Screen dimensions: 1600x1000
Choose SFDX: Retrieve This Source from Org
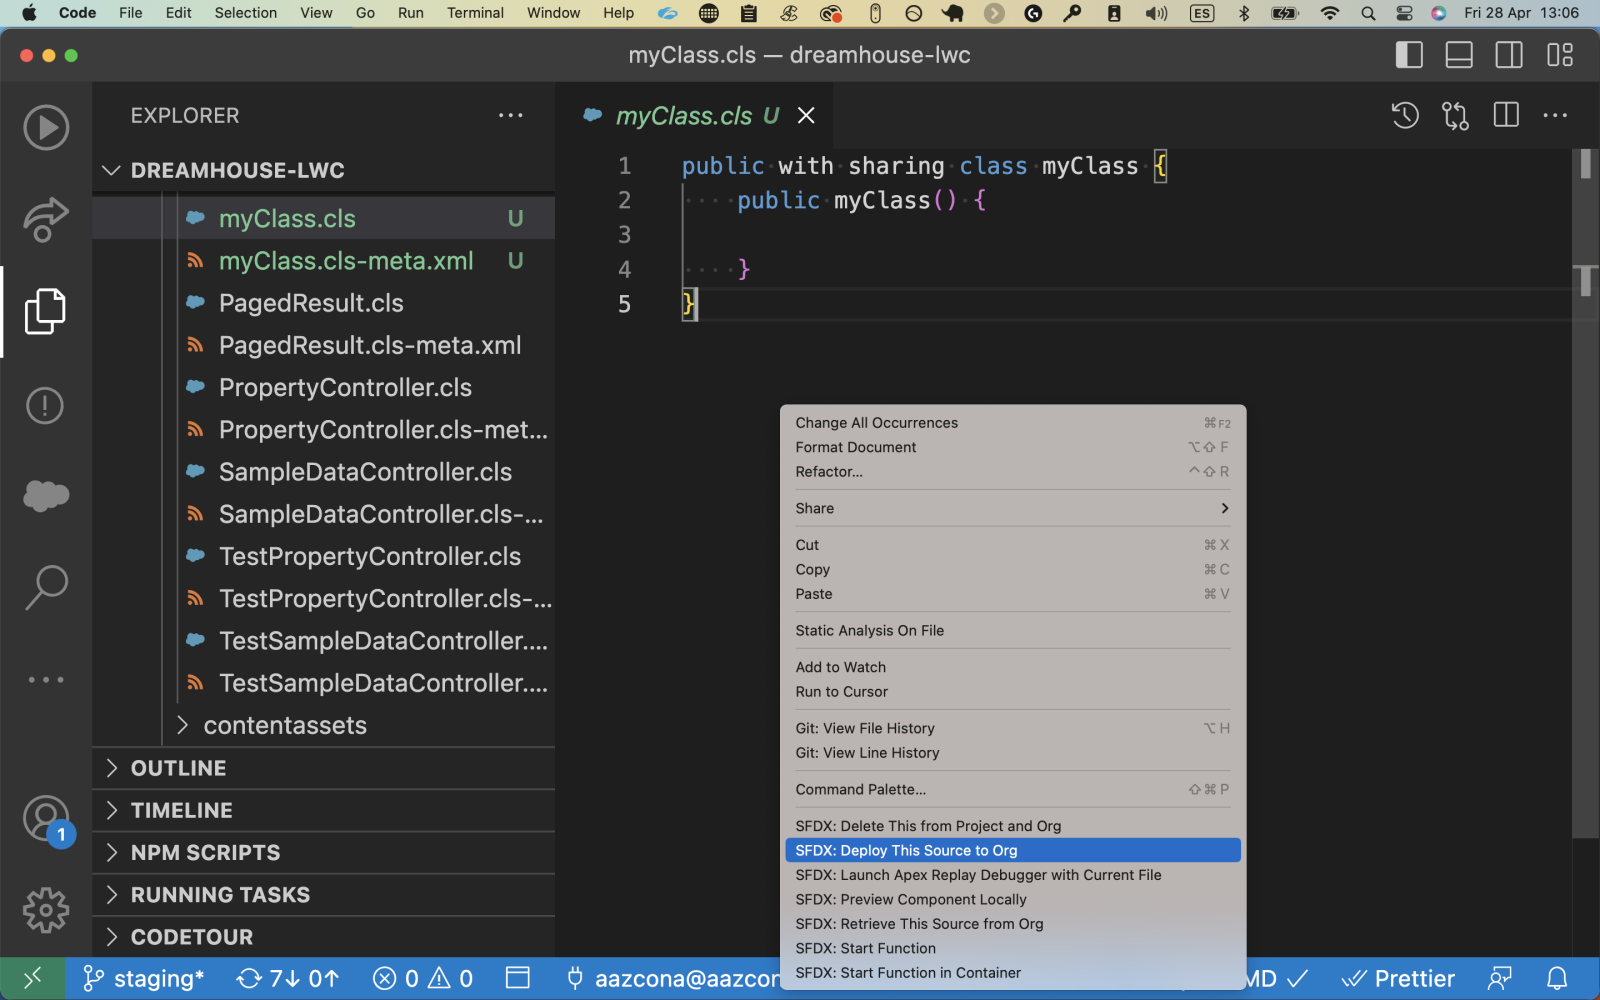[x=1013, y=924]
